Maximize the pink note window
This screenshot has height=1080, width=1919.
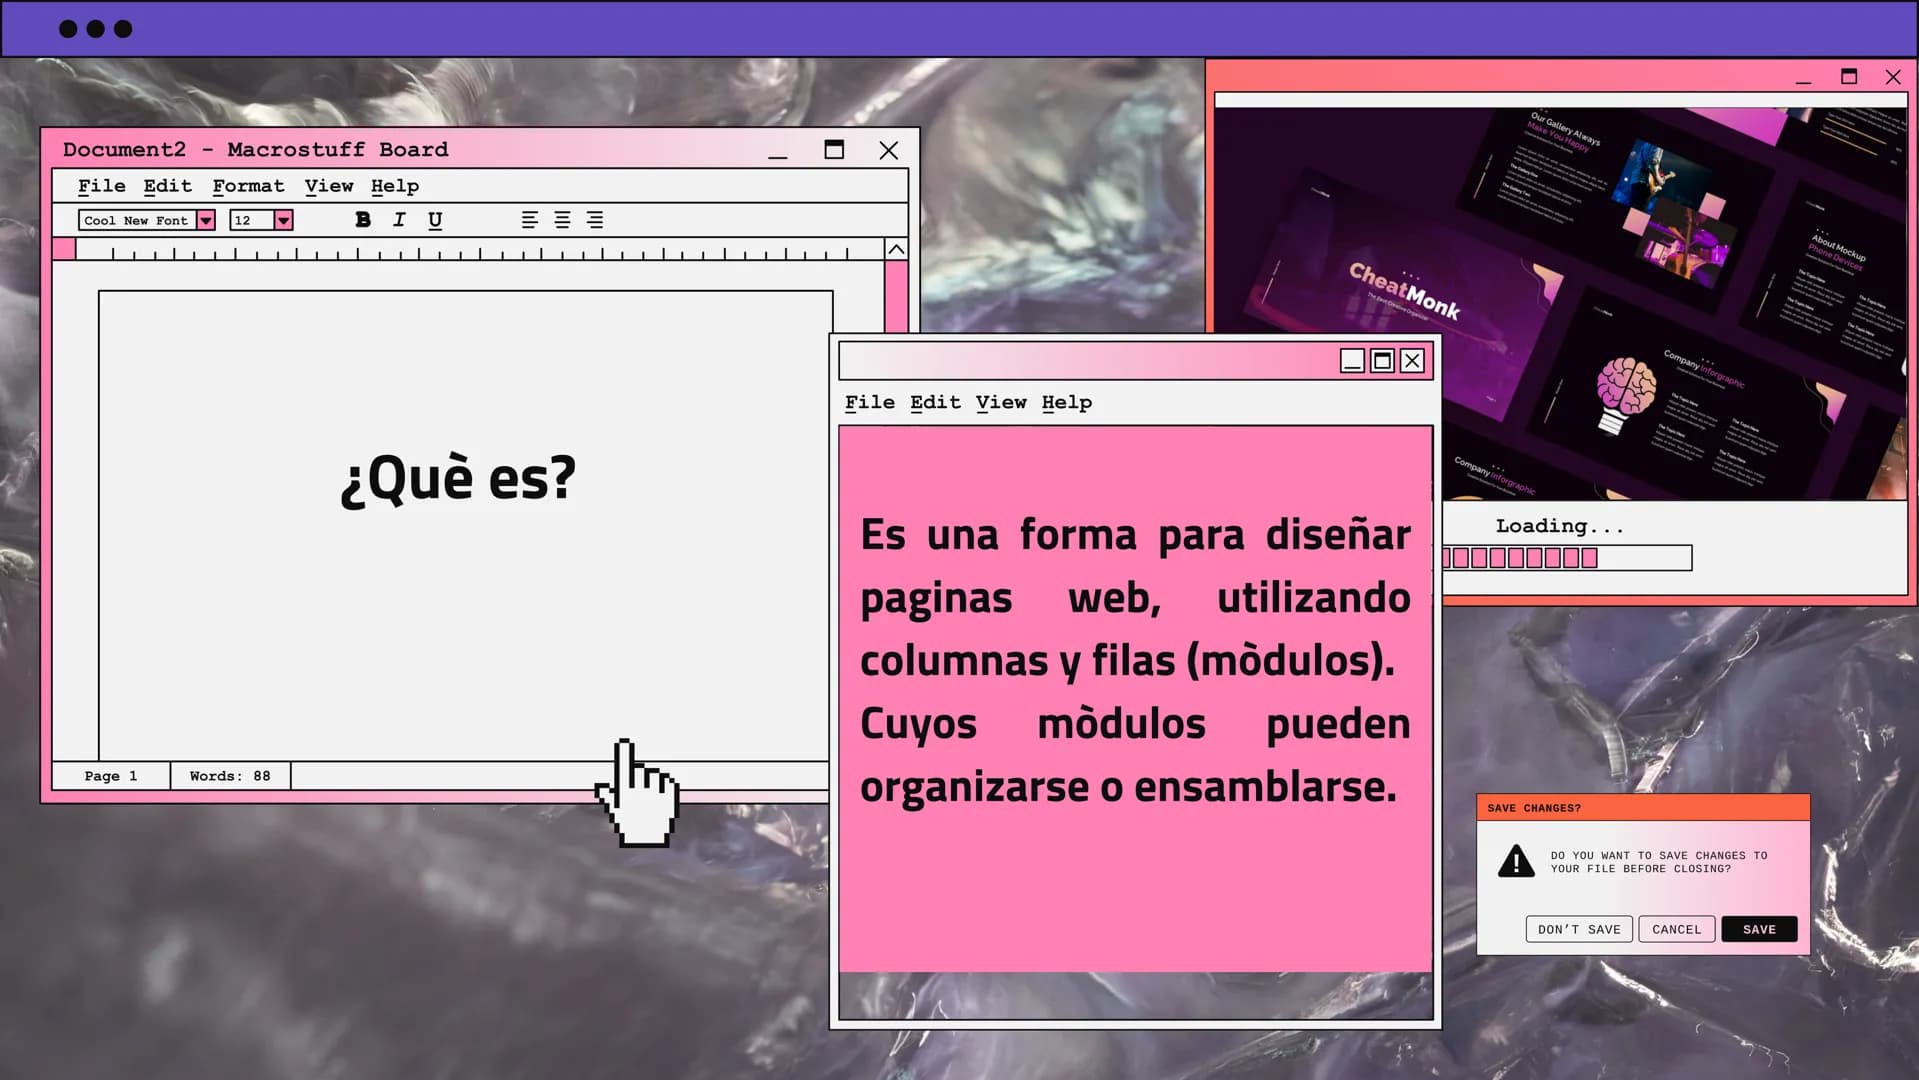[x=1382, y=361]
